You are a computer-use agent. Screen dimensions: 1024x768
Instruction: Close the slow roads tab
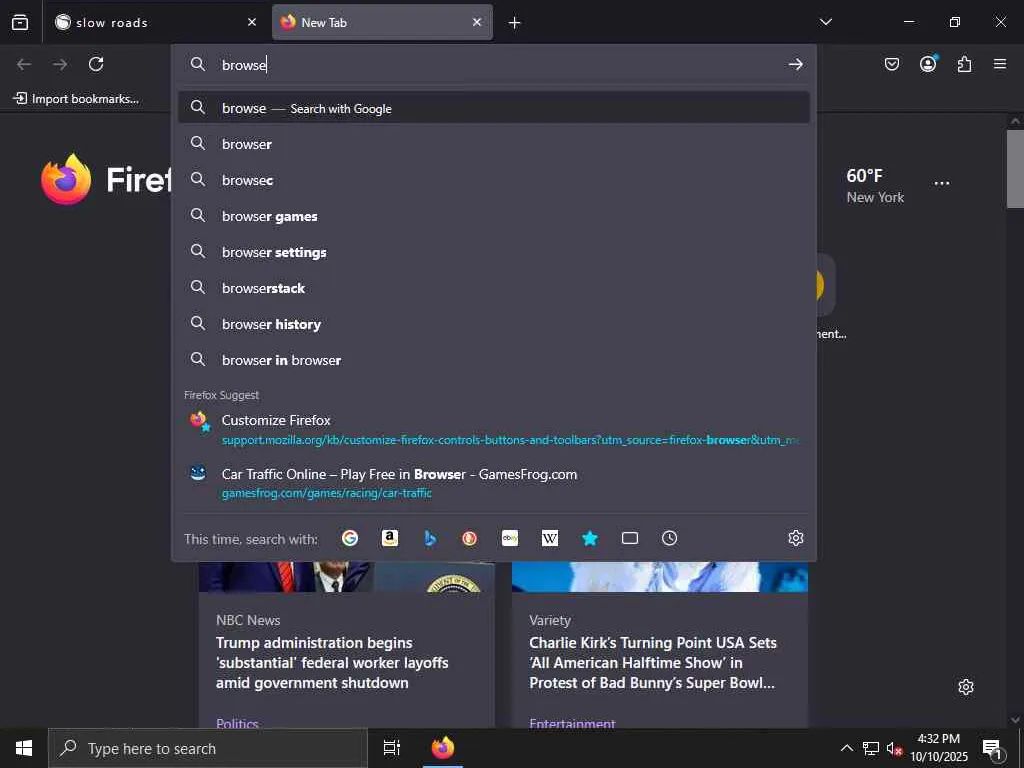pos(251,22)
